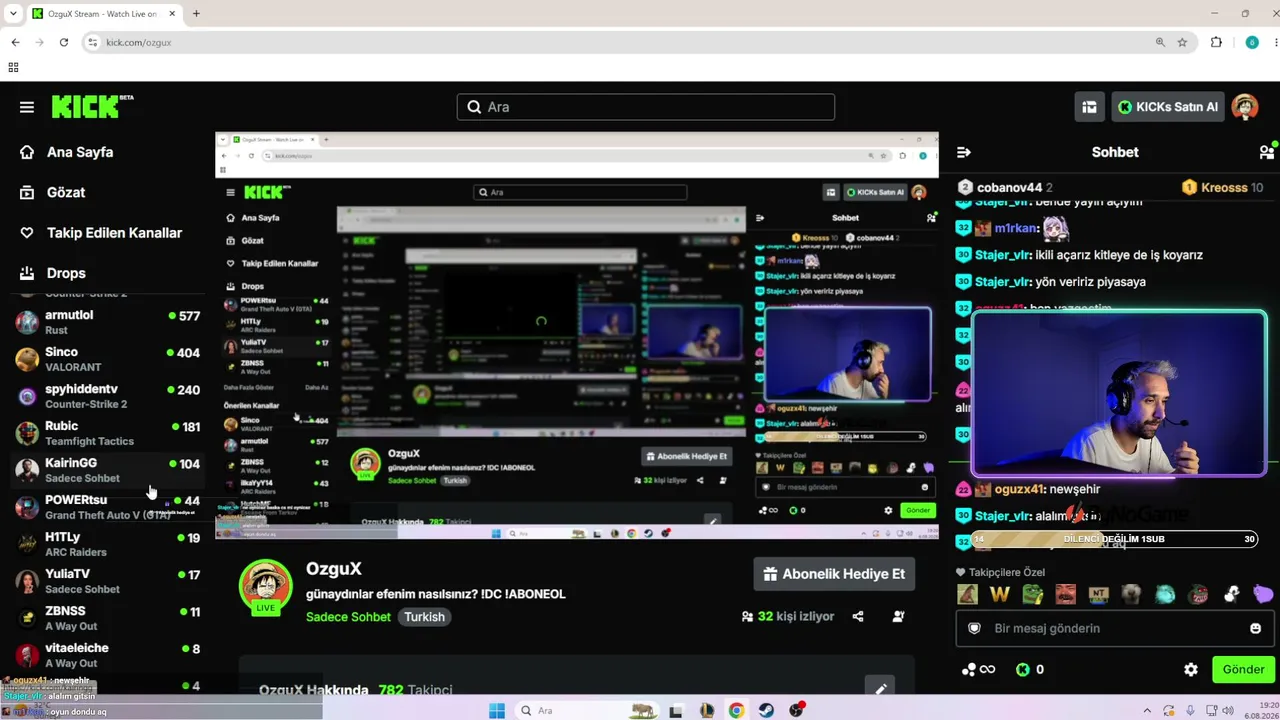Open the browser extensions puzzle icon
The image size is (1280, 720).
point(1216,42)
